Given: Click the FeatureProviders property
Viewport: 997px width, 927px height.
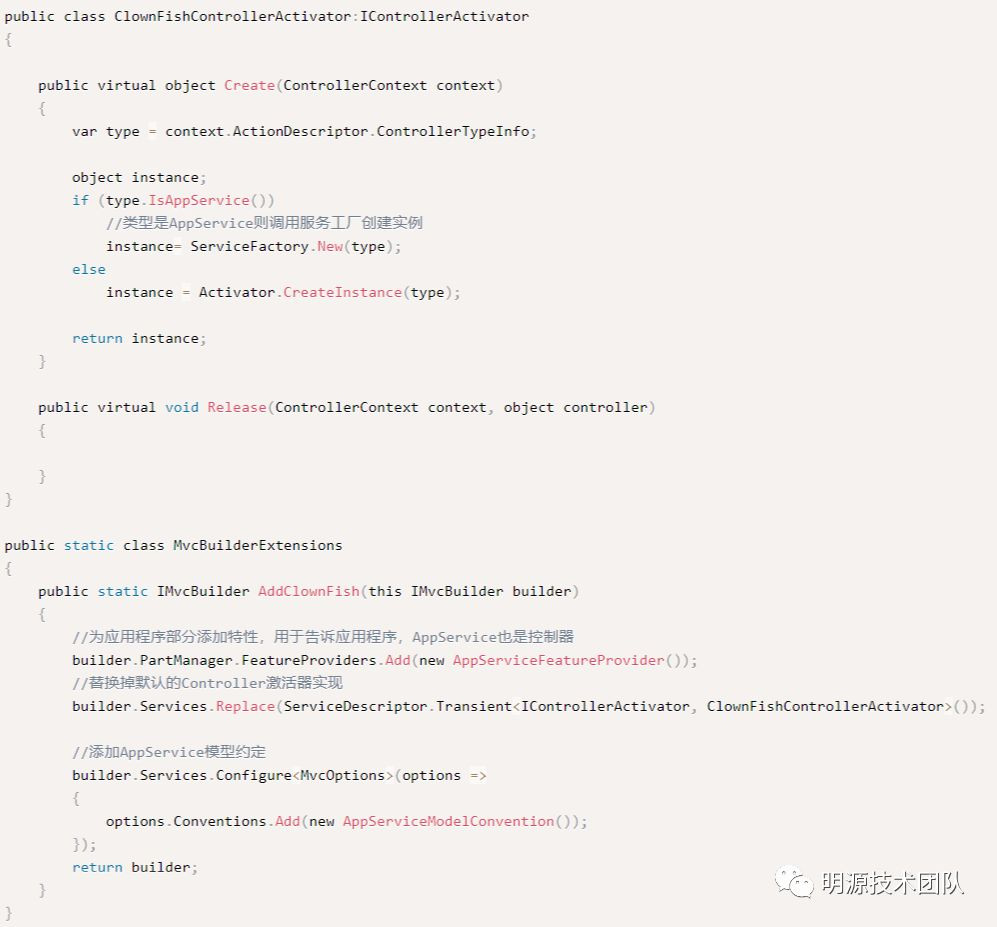Looking at the screenshot, I should click(308, 661).
